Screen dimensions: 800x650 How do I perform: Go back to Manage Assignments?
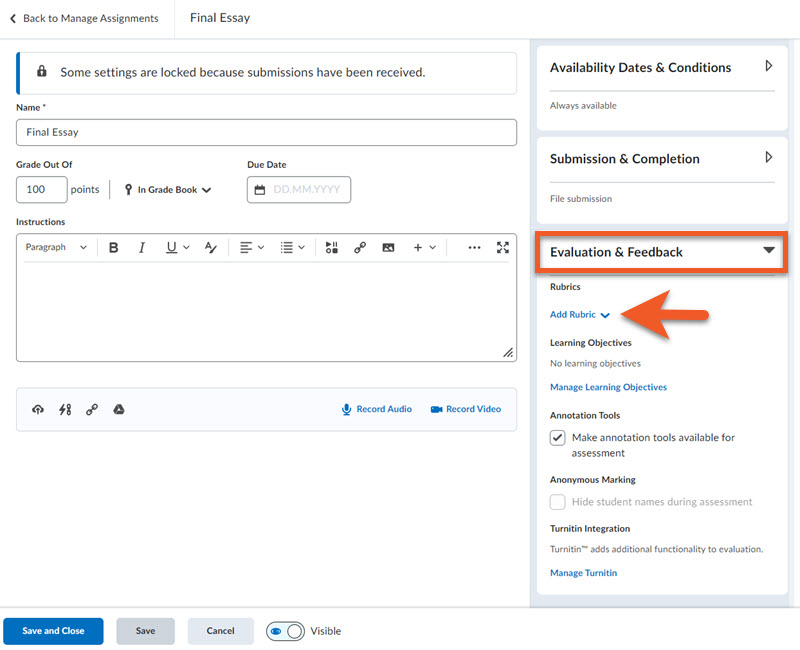coord(84,18)
